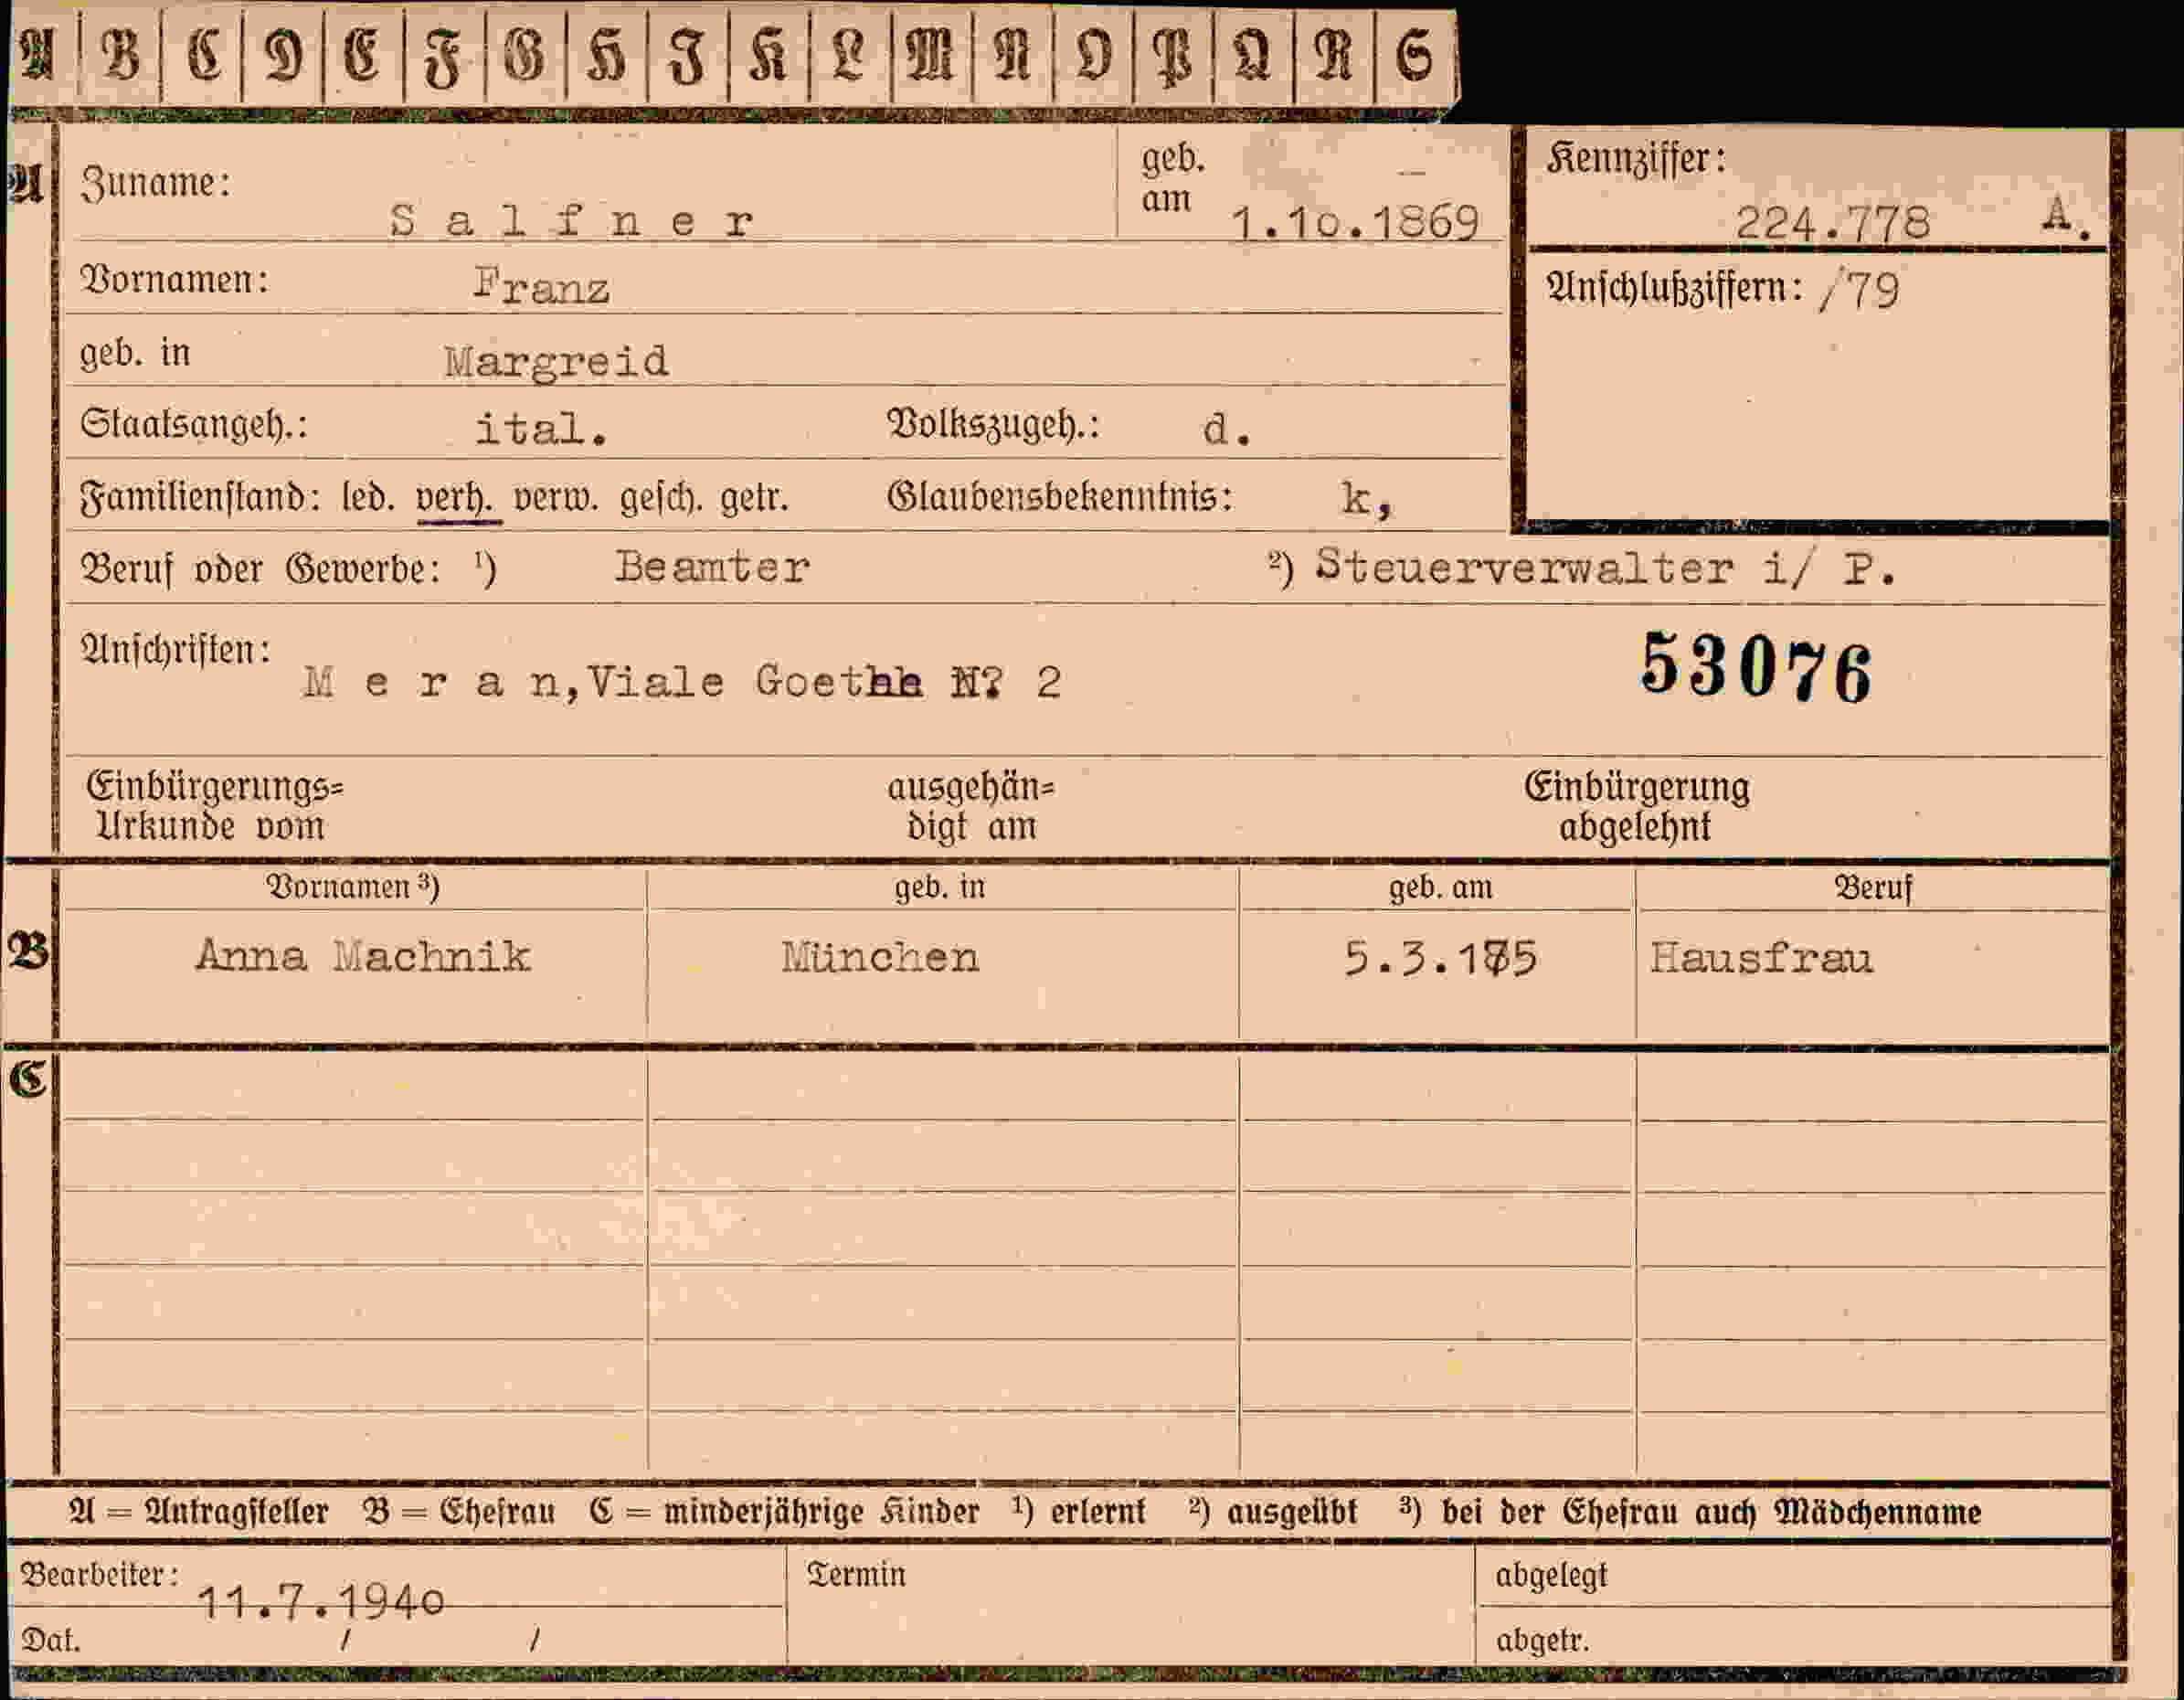Click the 'Glaubensbekenntnis:' label

(1059, 496)
